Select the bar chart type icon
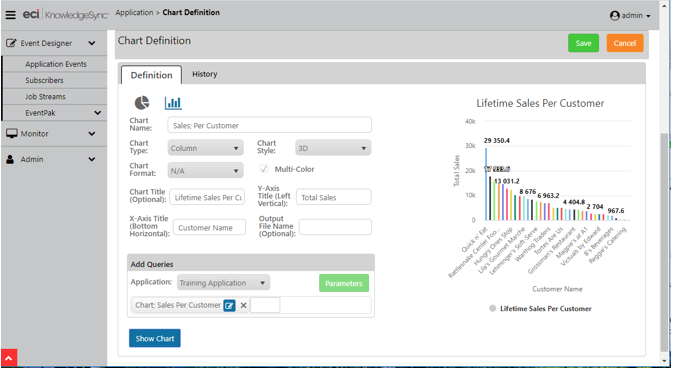 point(173,103)
